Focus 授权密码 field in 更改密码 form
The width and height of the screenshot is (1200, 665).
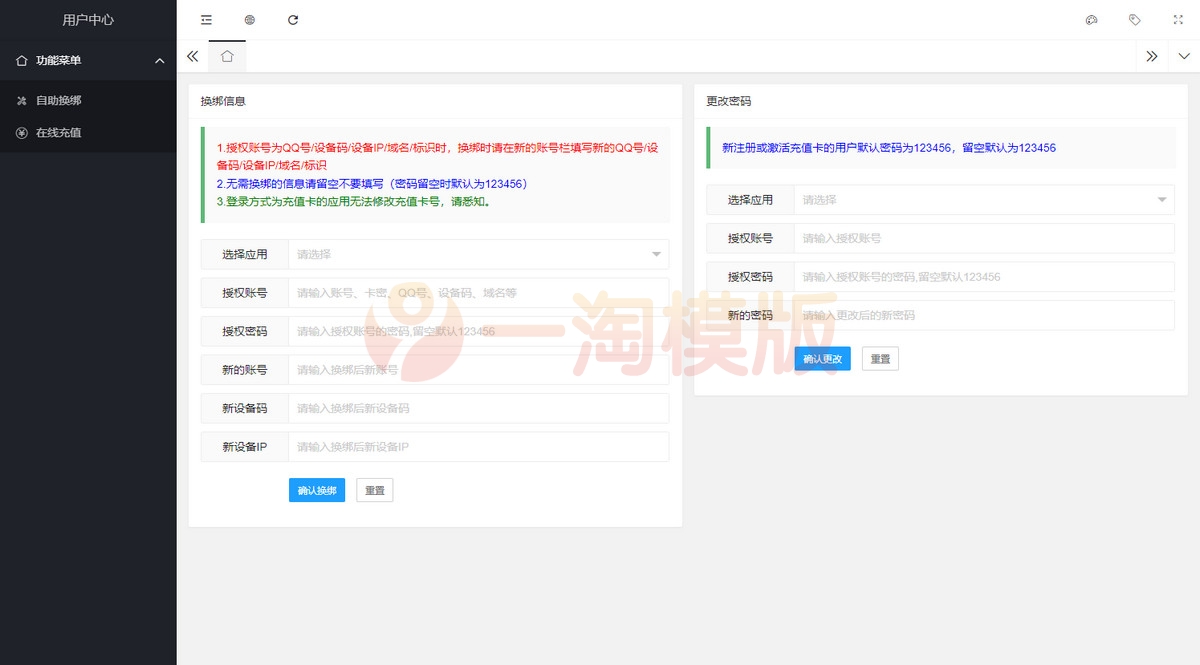click(x=984, y=277)
